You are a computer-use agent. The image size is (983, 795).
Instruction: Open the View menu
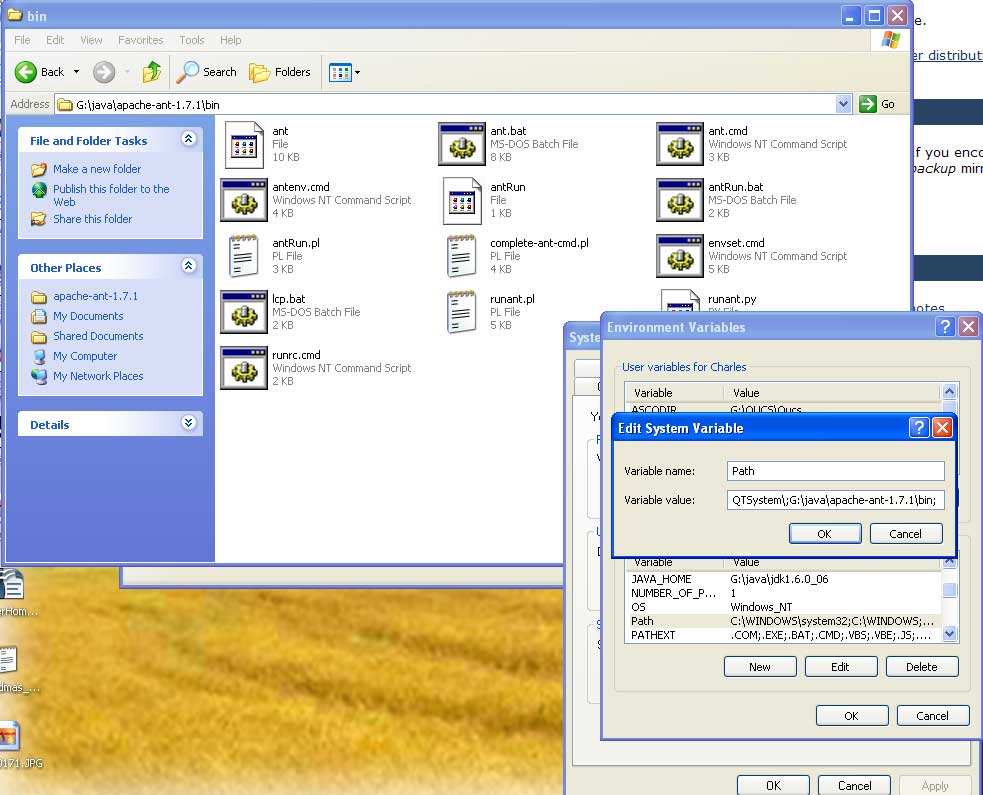click(x=91, y=40)
